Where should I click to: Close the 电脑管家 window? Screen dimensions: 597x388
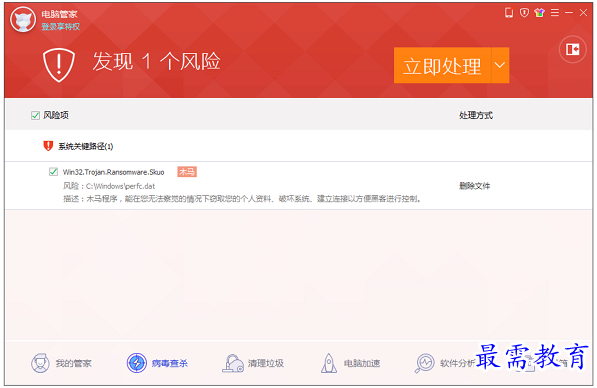(583, 13)
